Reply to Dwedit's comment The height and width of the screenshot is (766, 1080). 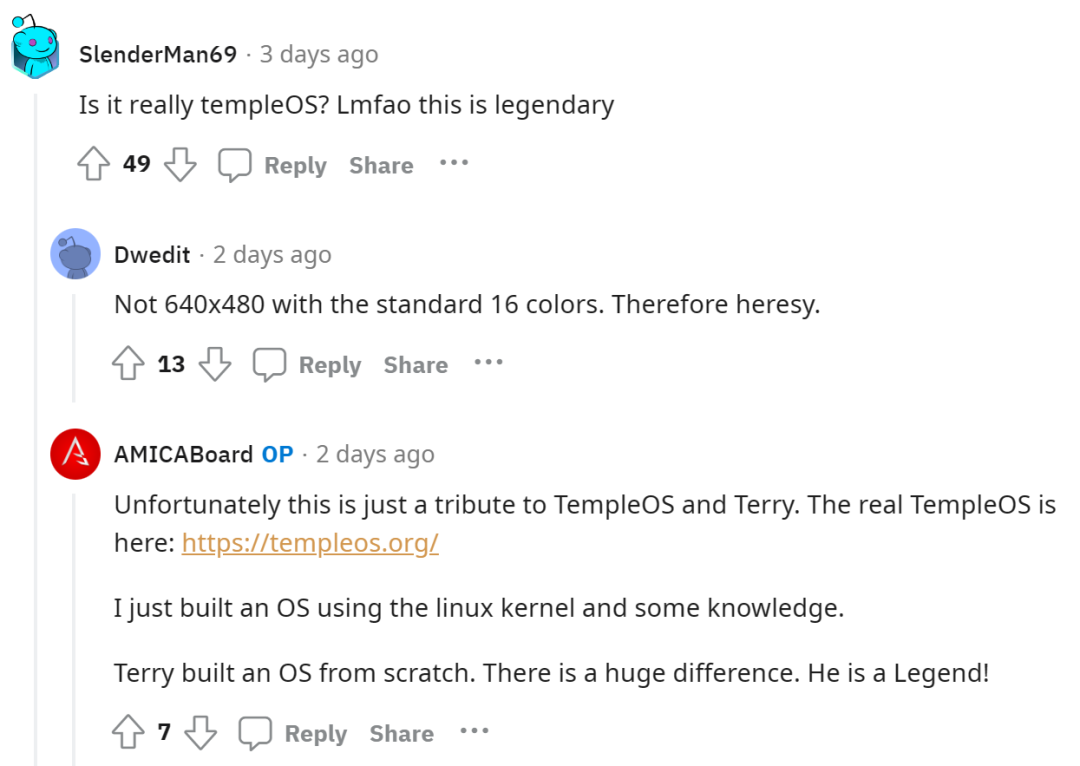click(330, 364)
